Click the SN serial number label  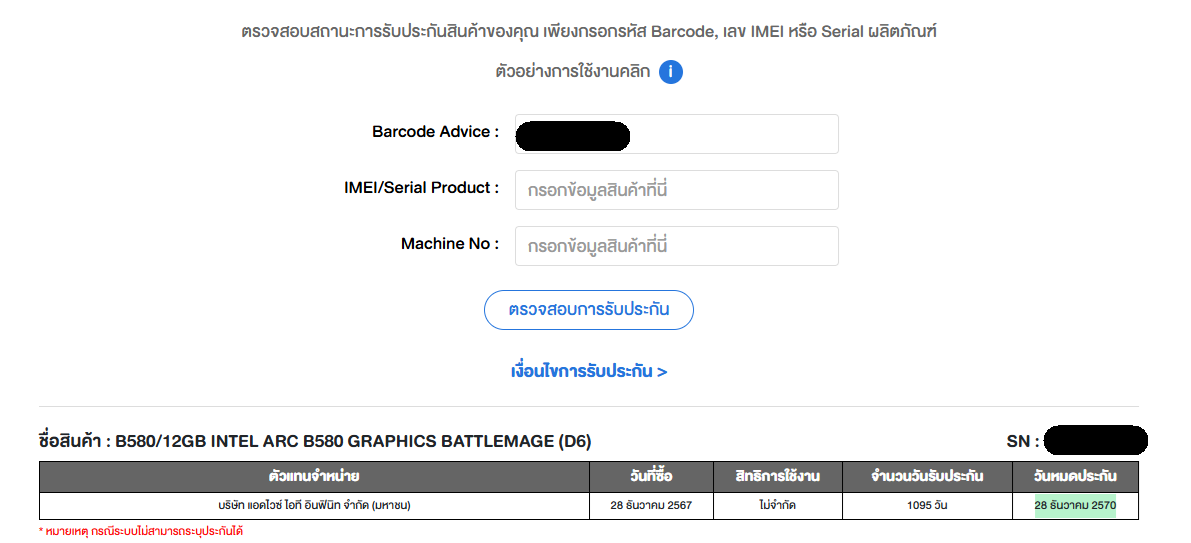(1022, 441)
